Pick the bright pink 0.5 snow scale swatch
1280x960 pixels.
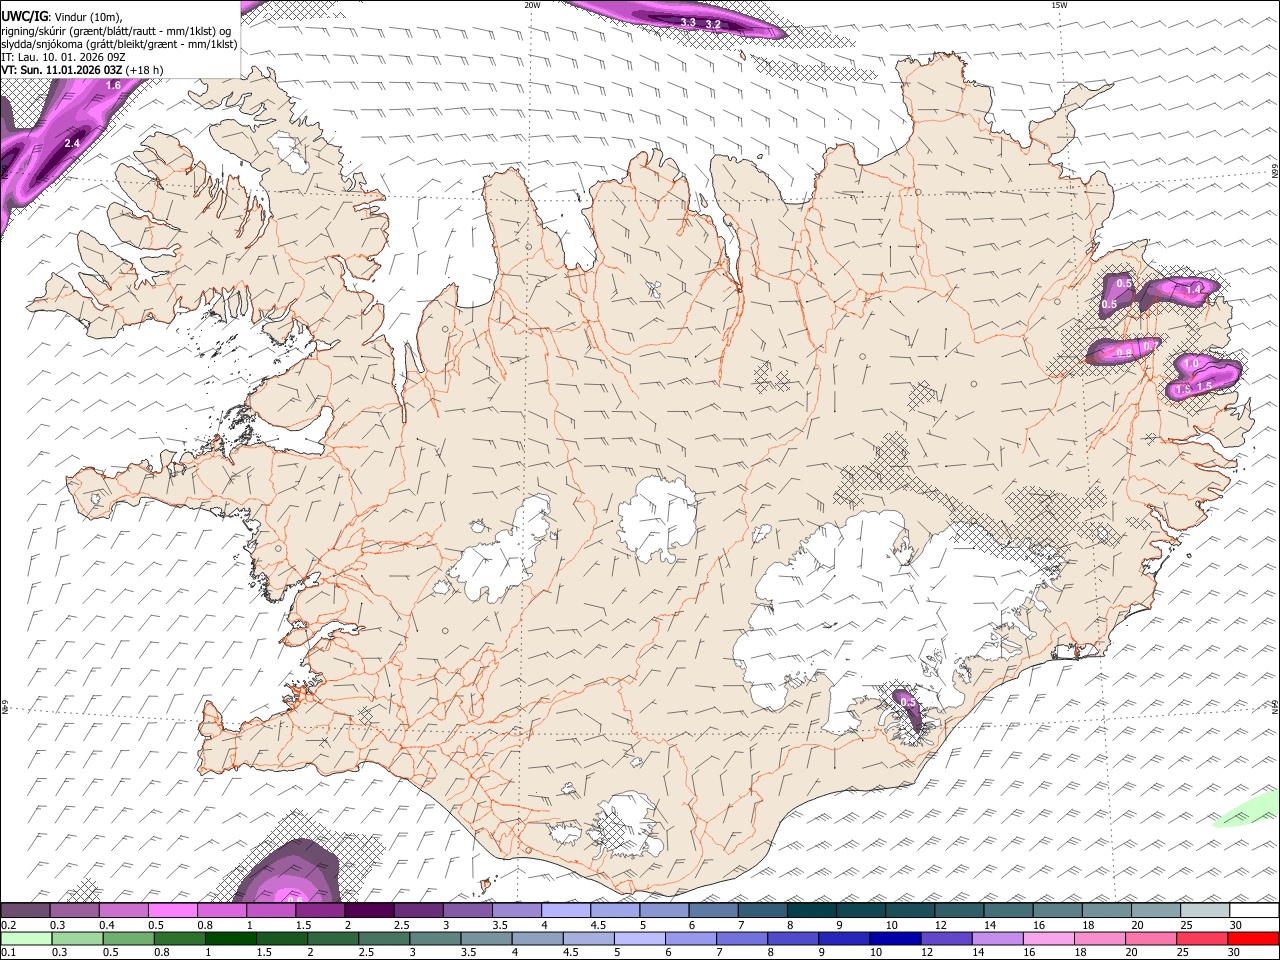(x=172, y=911)
